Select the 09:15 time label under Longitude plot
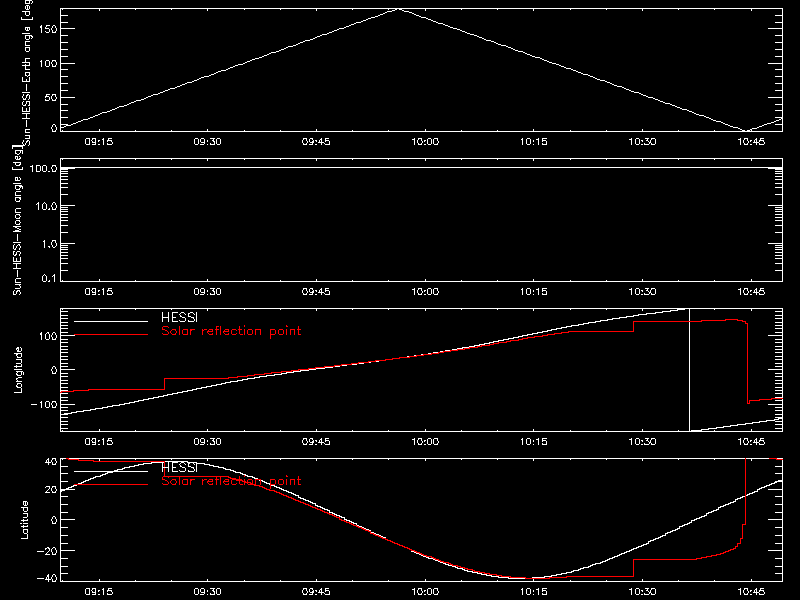 coord(98,442)
